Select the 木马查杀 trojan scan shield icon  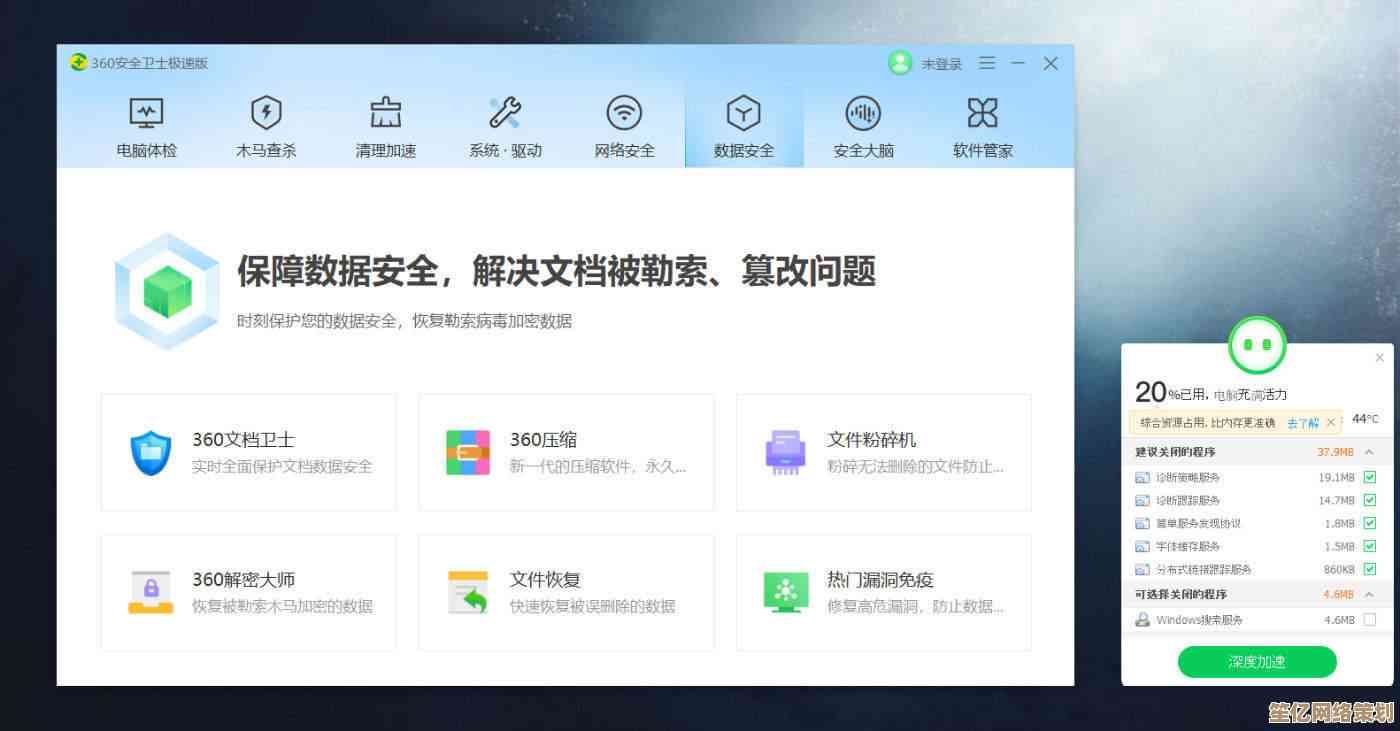pyautogui.click(x=265, y=113)
